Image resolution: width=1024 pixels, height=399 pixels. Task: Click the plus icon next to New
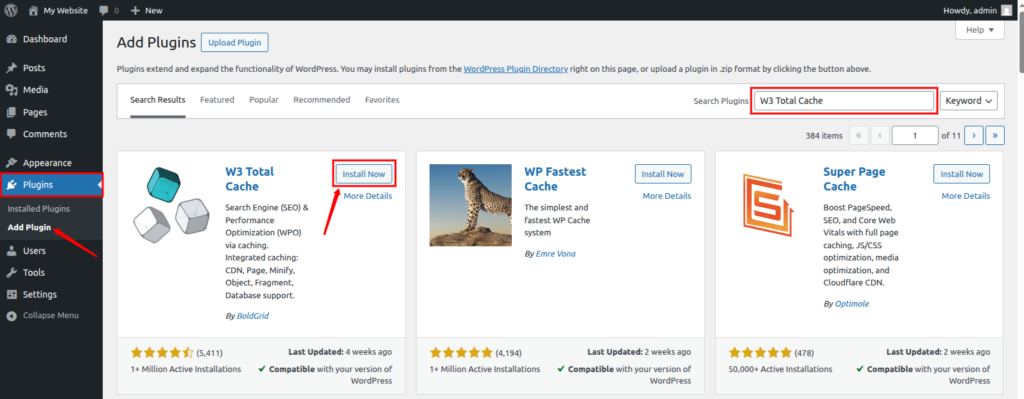(x=135, y=10)
